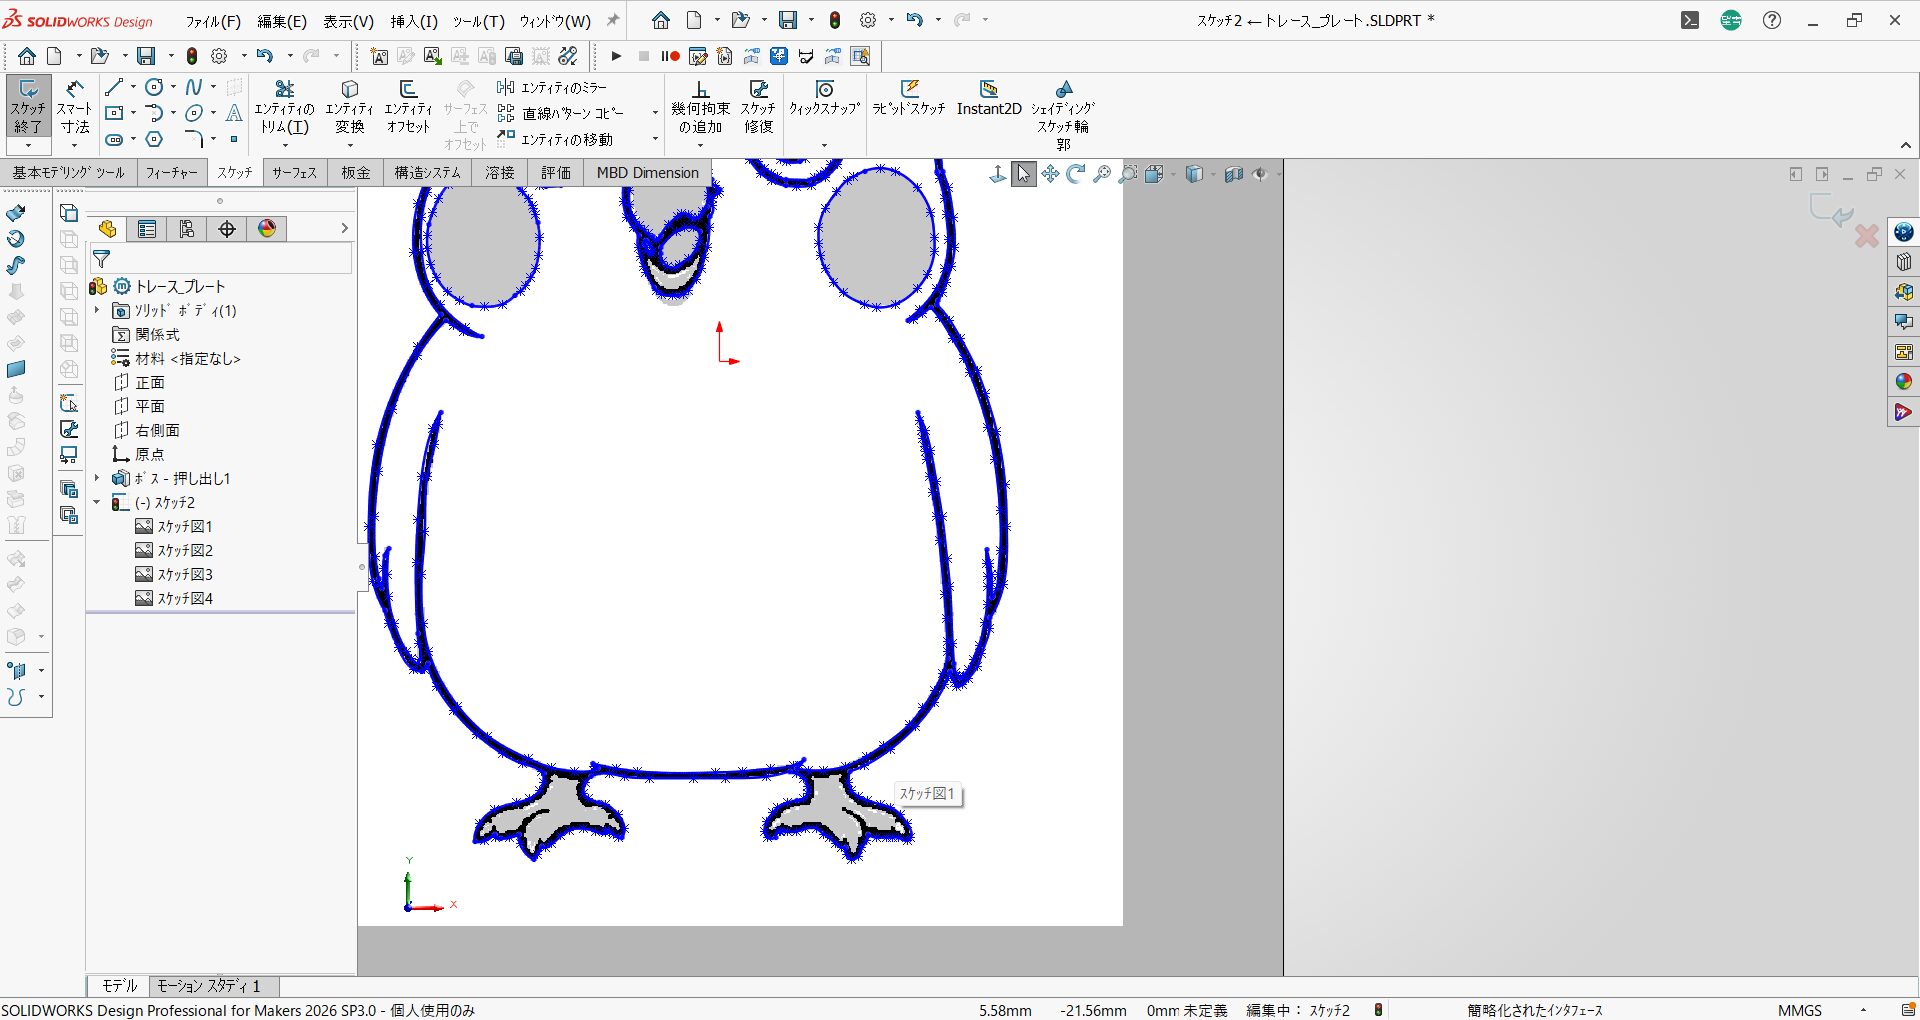Click the Rotate View icon
The height and width of the screenshot is (1020, 1920).
tap(1076, 174)
